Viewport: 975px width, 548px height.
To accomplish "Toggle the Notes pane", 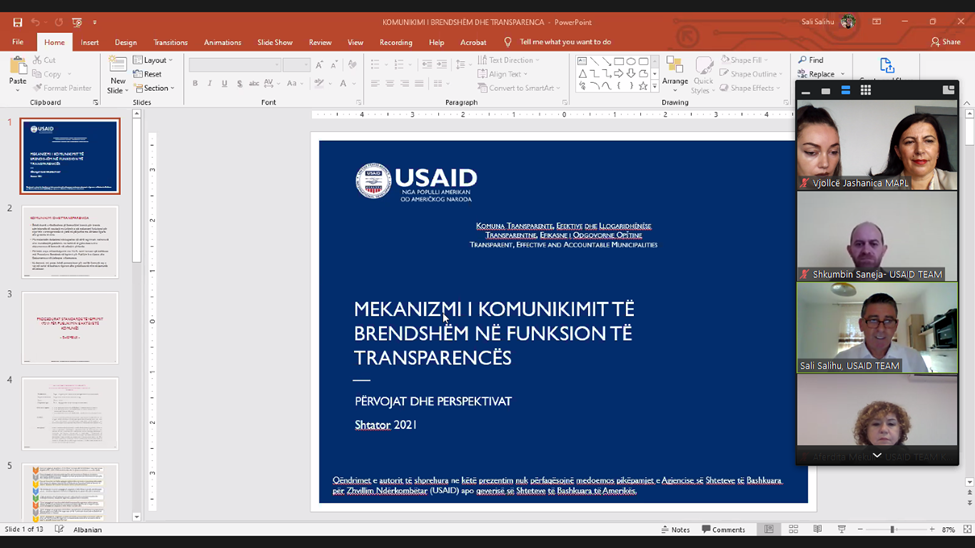I will click(676, 529).
